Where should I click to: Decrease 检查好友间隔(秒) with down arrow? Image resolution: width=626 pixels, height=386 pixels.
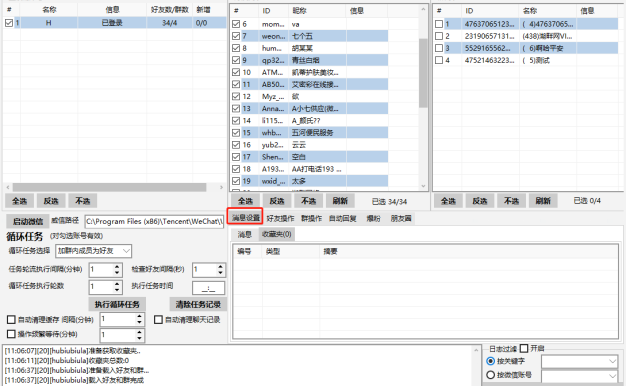click(x=220, y=273)
